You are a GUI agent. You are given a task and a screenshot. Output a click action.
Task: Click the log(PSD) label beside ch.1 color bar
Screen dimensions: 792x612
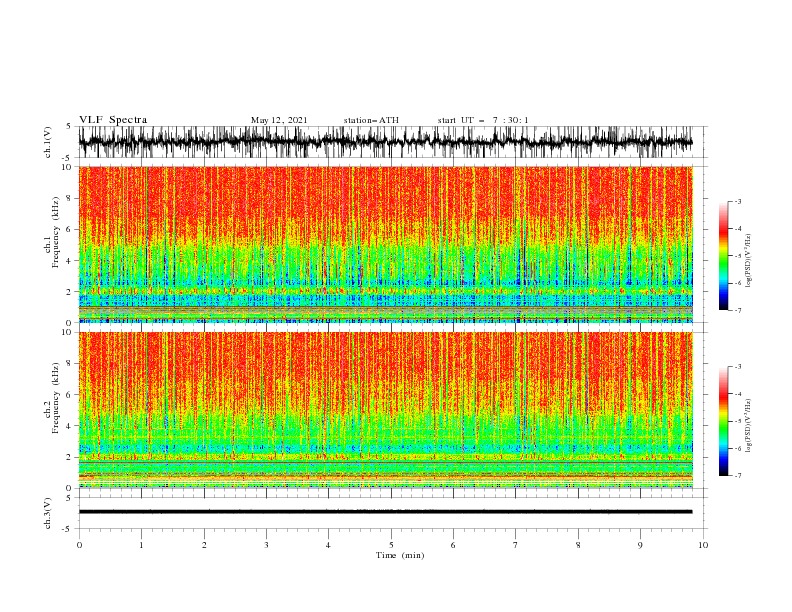(749, 261)
